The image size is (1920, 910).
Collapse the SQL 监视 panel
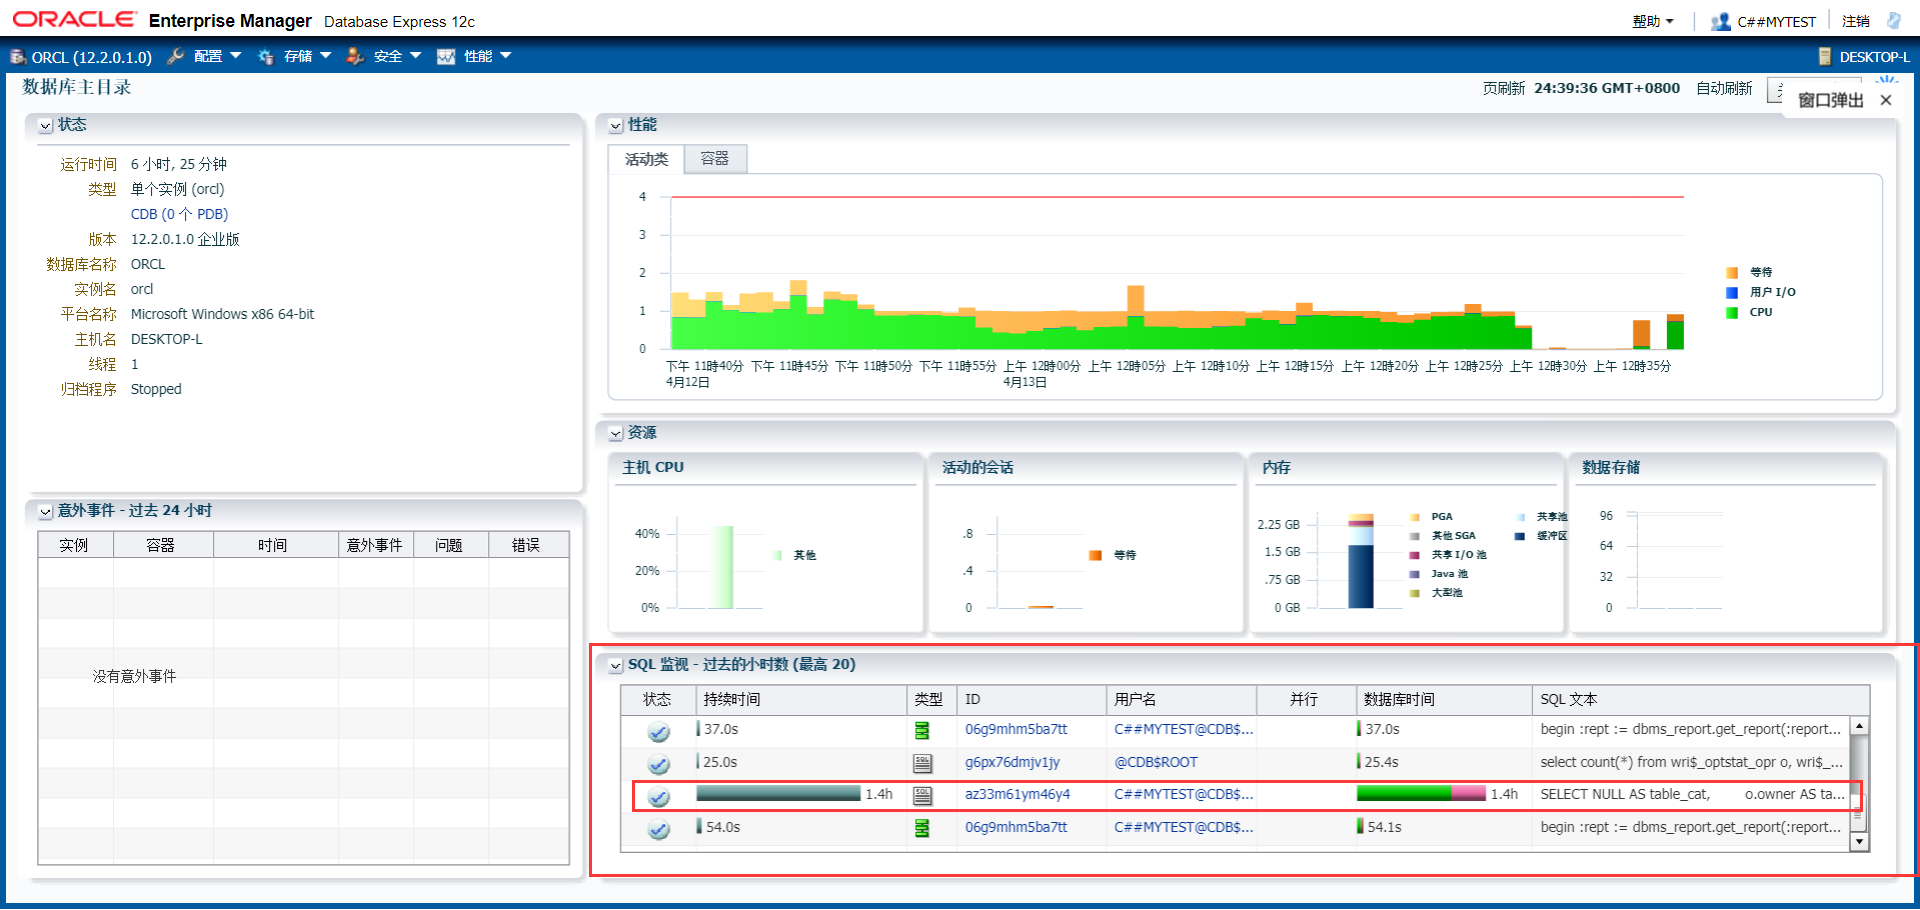pyautogui.click(x=615, y=664)
